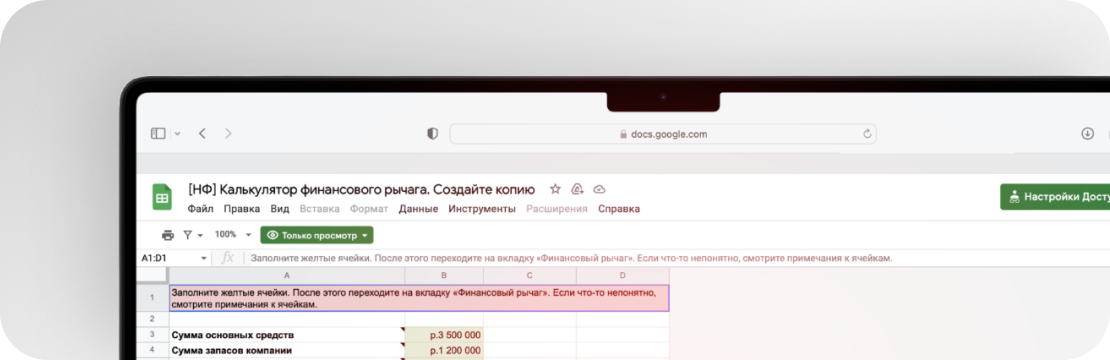Select column D header
This screenshot has width=1110, height=360.
[x=622, y=275]
